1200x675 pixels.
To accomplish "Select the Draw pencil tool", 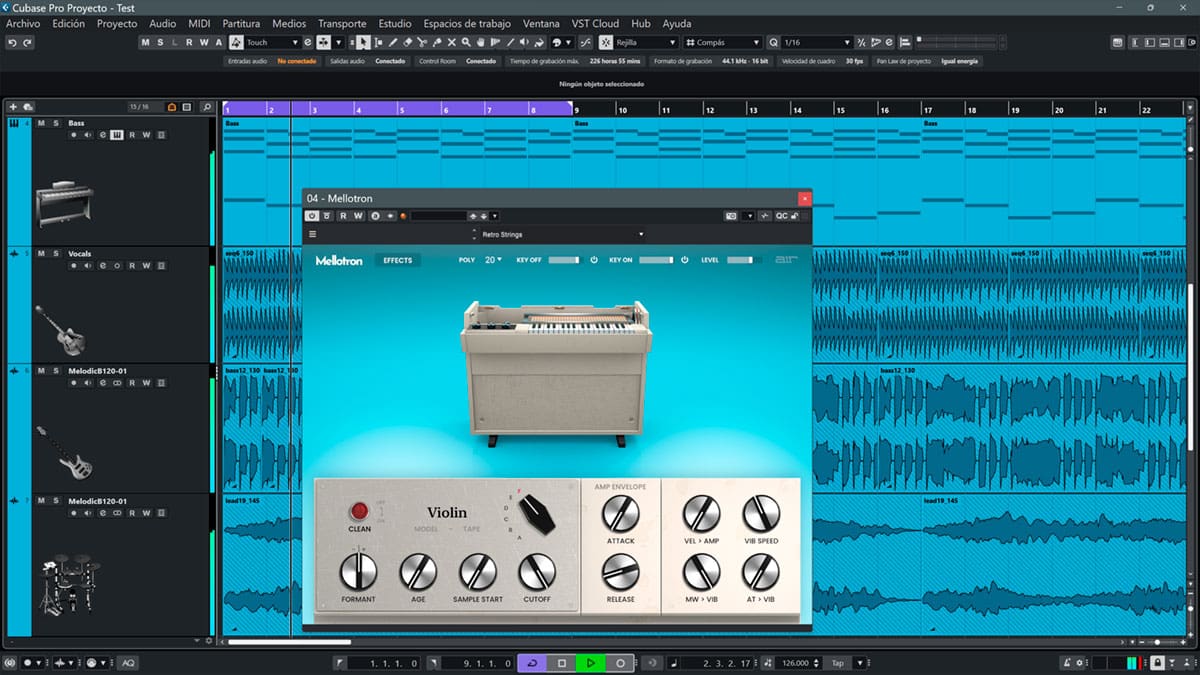I will (x=393, y=43).
